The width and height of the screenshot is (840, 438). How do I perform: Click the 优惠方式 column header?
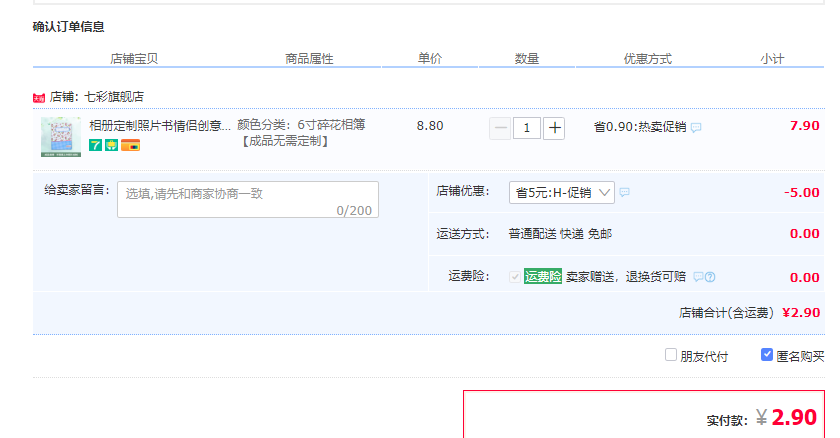[x=647, y=59]
